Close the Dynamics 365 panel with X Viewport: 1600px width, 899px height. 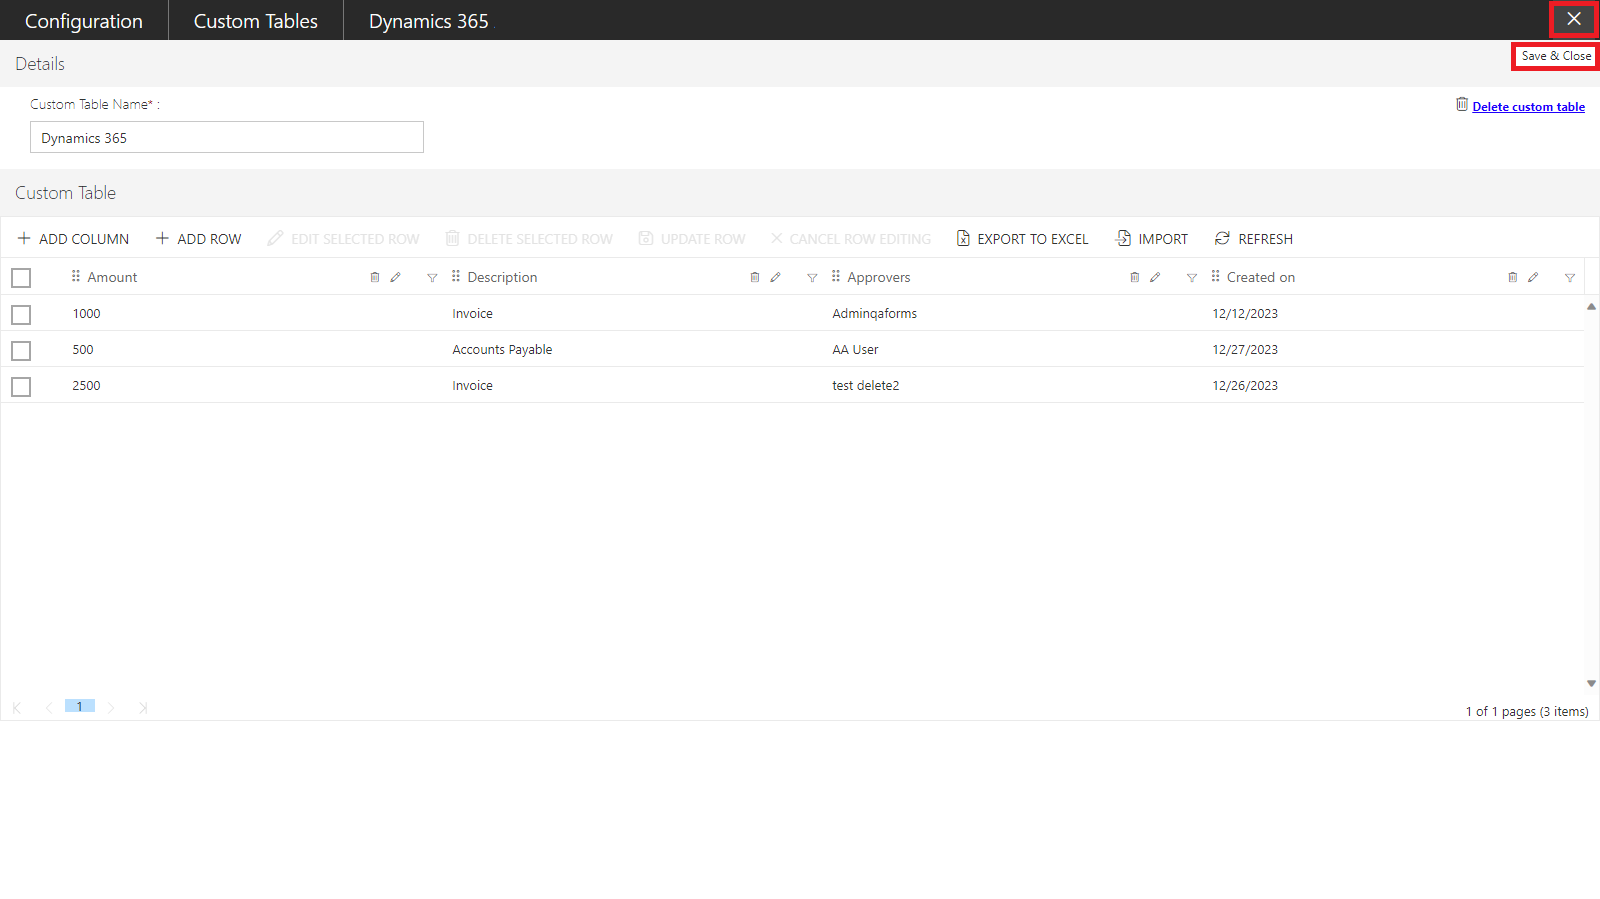(1574, 19)
